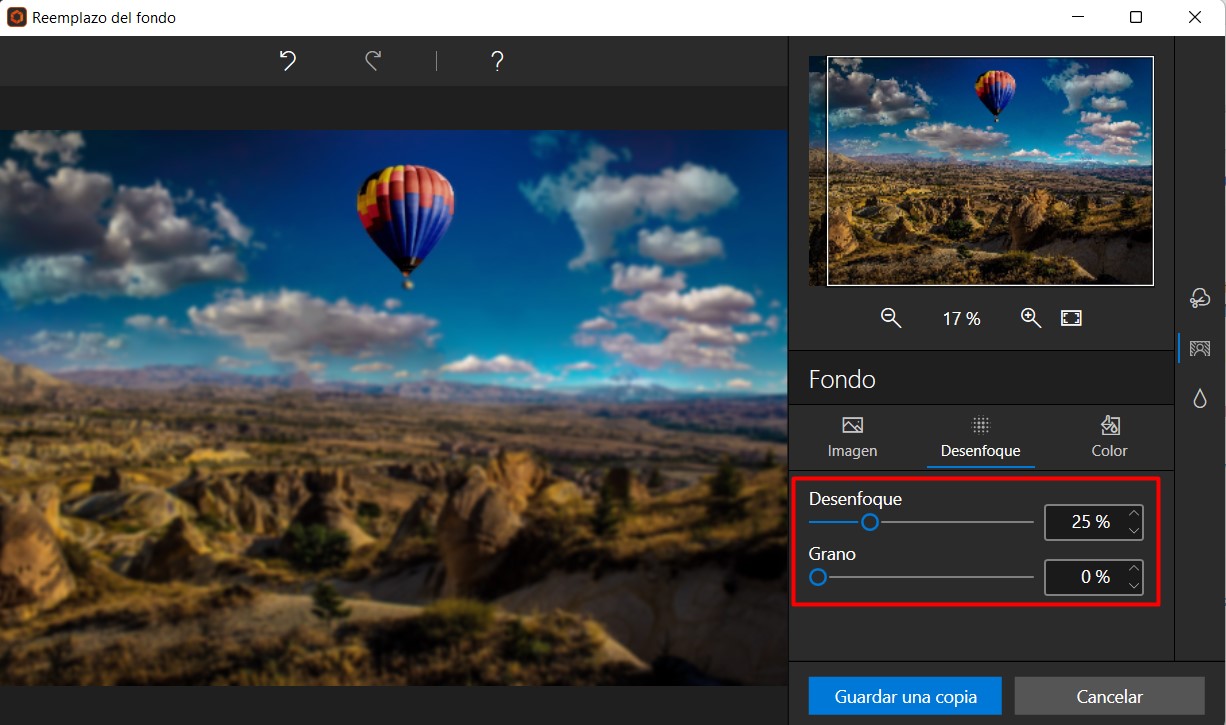
Task: Zoom in with the plus magnifier
Action: [x=1031, y=318]
